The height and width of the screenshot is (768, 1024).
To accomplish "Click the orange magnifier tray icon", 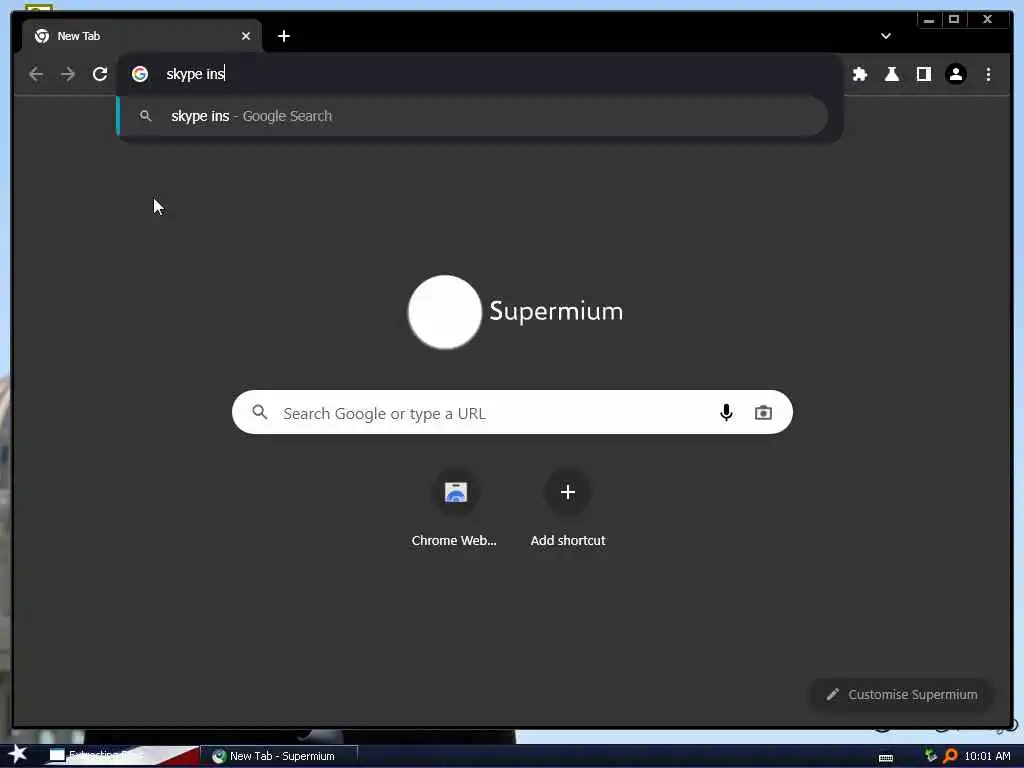I will (950, 756).
